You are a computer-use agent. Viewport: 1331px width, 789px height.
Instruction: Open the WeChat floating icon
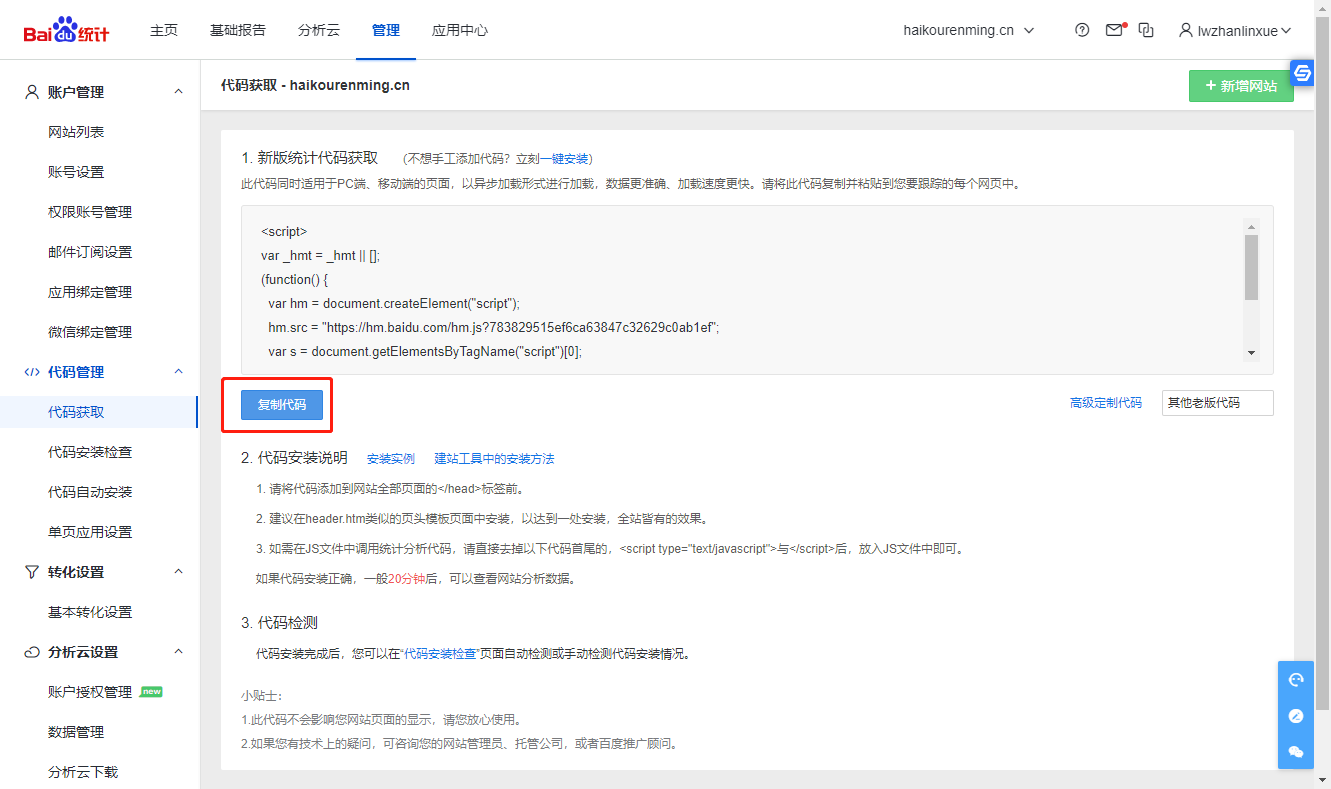coord(1296,752)
